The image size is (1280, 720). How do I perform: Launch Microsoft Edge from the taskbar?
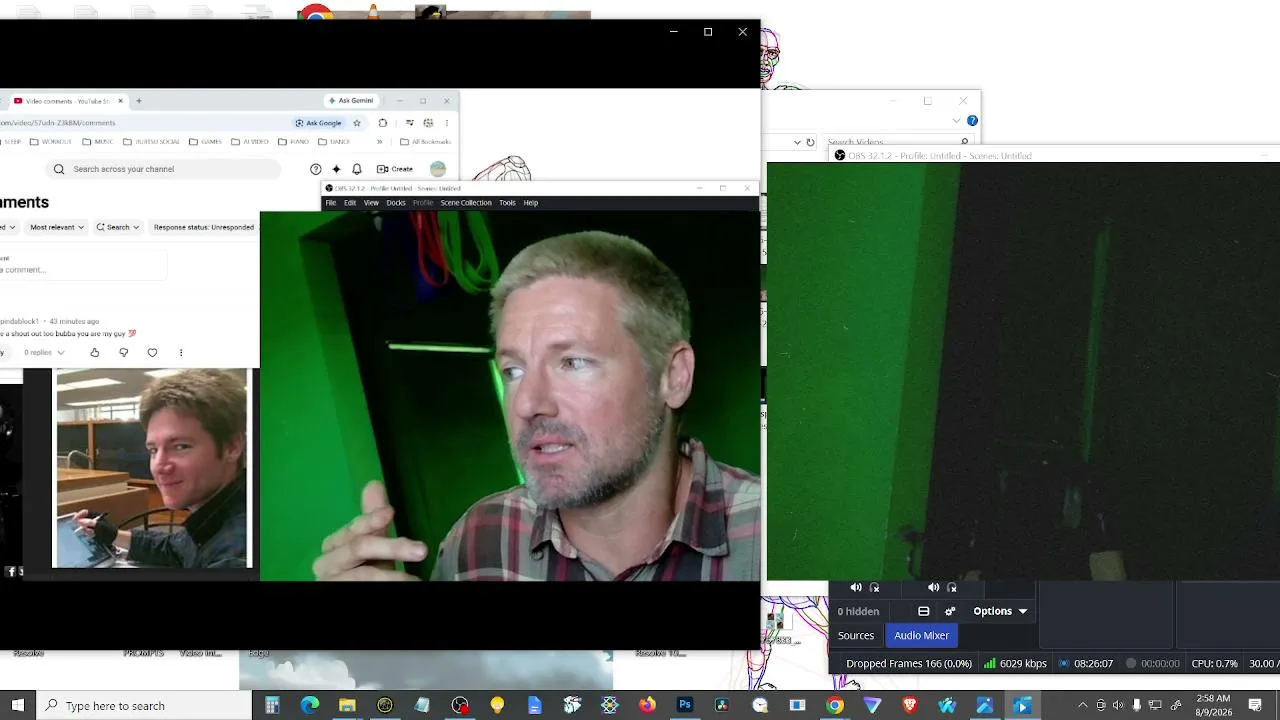point(310,705)
